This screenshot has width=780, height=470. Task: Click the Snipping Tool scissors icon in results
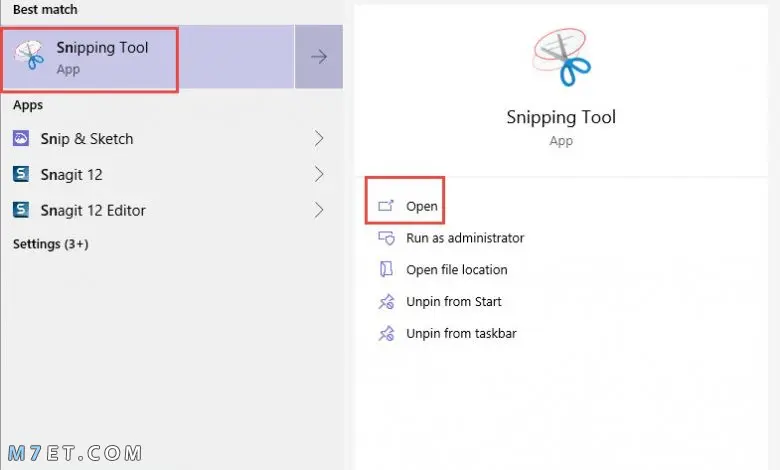[x=29, y=55]
